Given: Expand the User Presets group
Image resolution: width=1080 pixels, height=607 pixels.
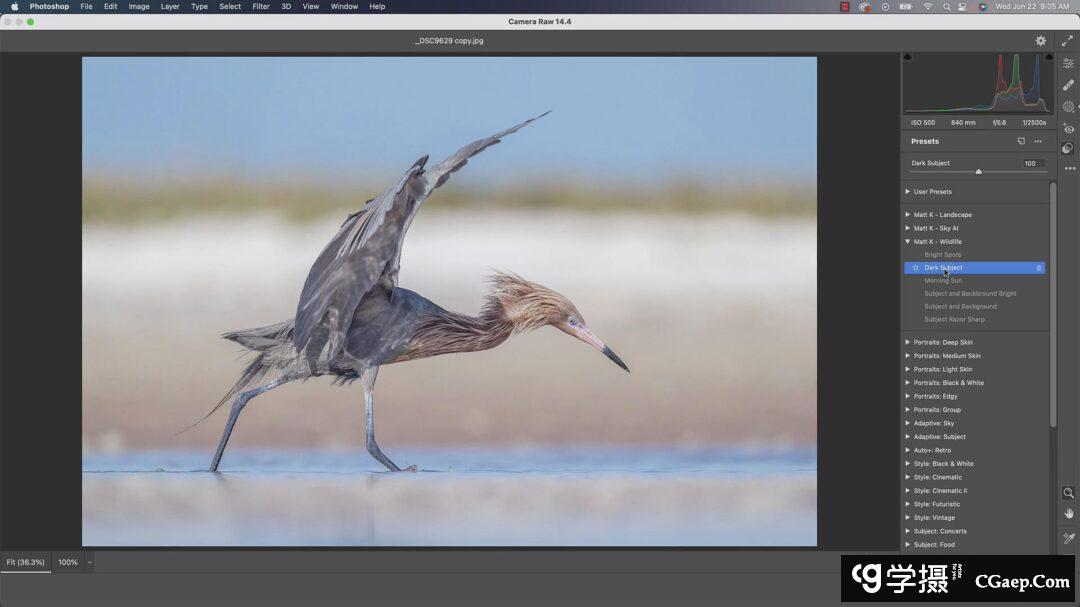Looking at the screenshot, I should [x=908, y=192].
